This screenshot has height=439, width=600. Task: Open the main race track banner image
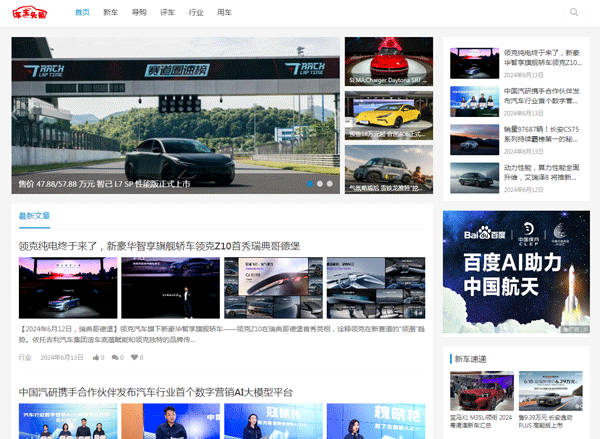[x=176, y=115]
